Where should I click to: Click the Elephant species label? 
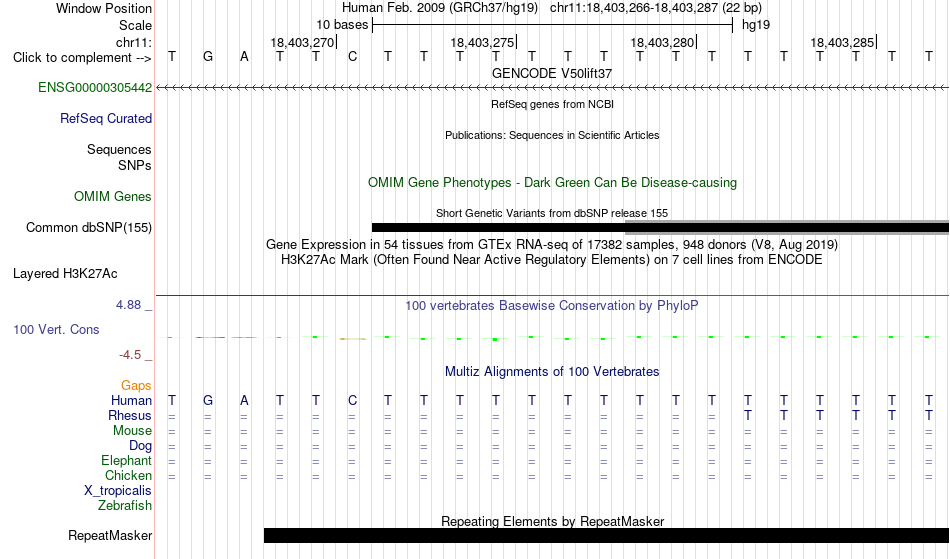tap(126, 461)
